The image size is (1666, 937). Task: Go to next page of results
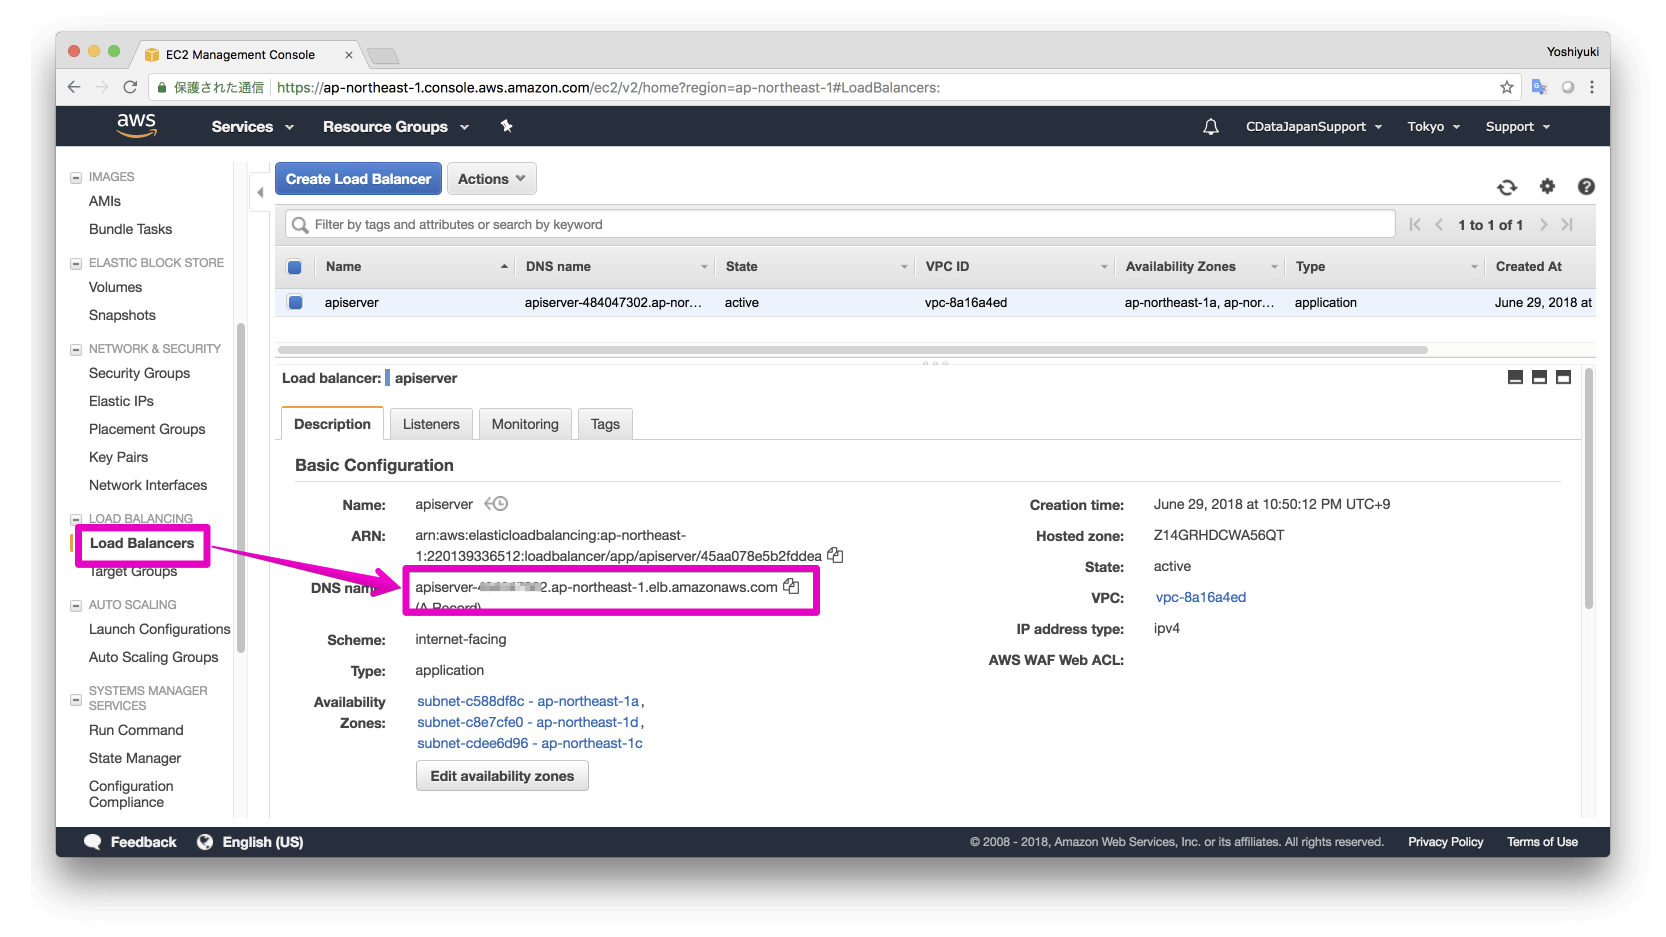(1543, 225)
